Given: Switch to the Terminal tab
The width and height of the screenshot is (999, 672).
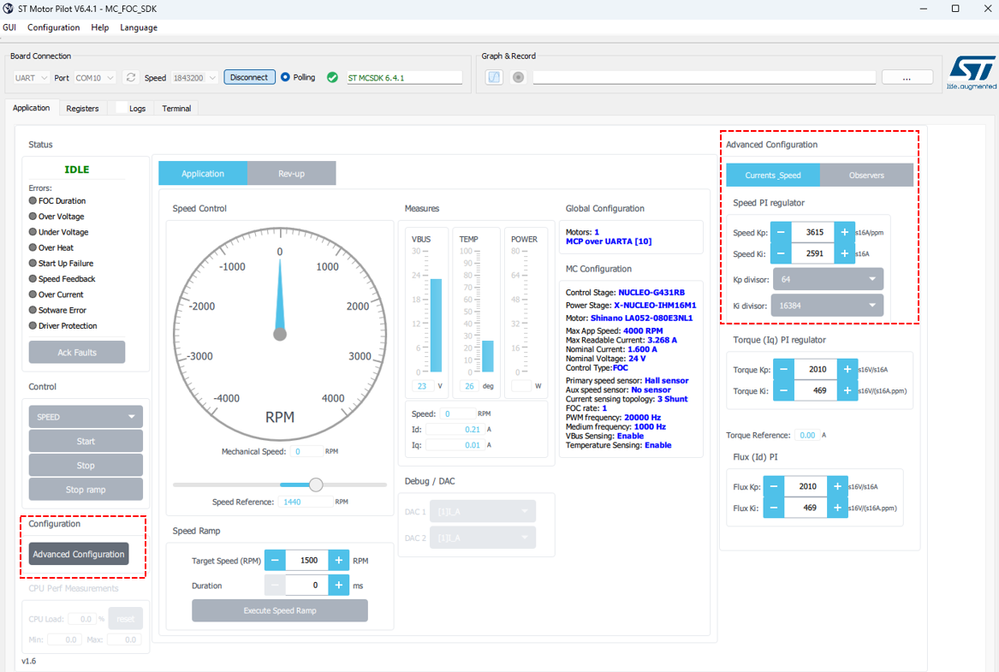Looking at the screenshot, I should [x=176, y=108].
